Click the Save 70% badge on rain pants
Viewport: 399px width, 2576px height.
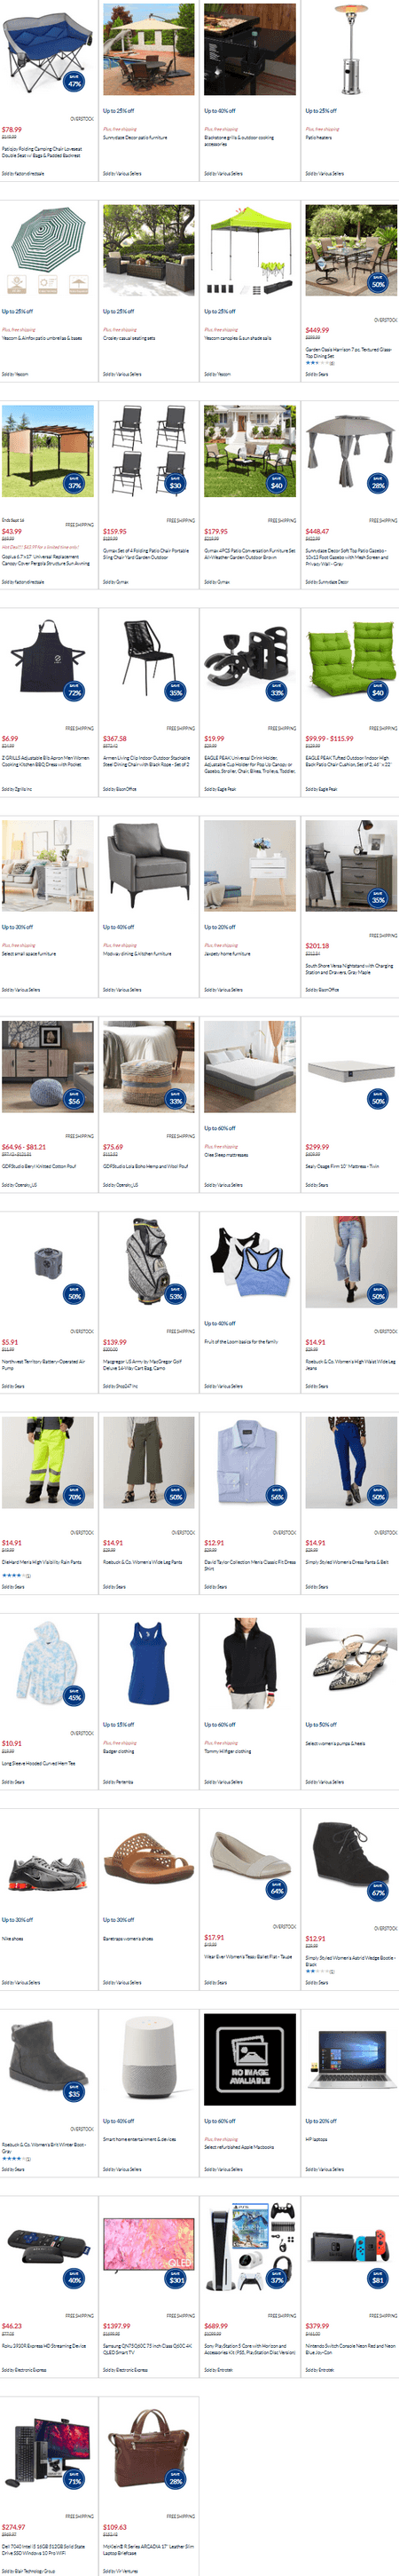coord(74,1496)
